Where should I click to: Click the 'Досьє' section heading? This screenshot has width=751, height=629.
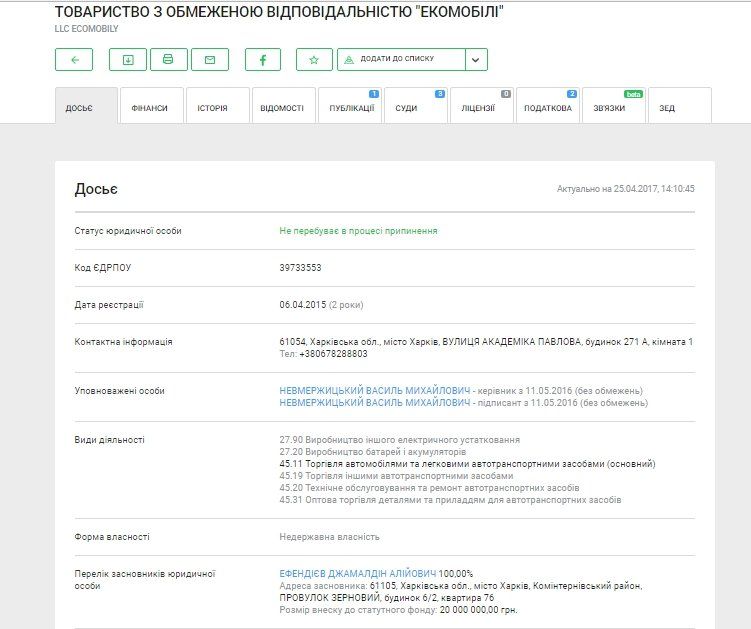96,189
